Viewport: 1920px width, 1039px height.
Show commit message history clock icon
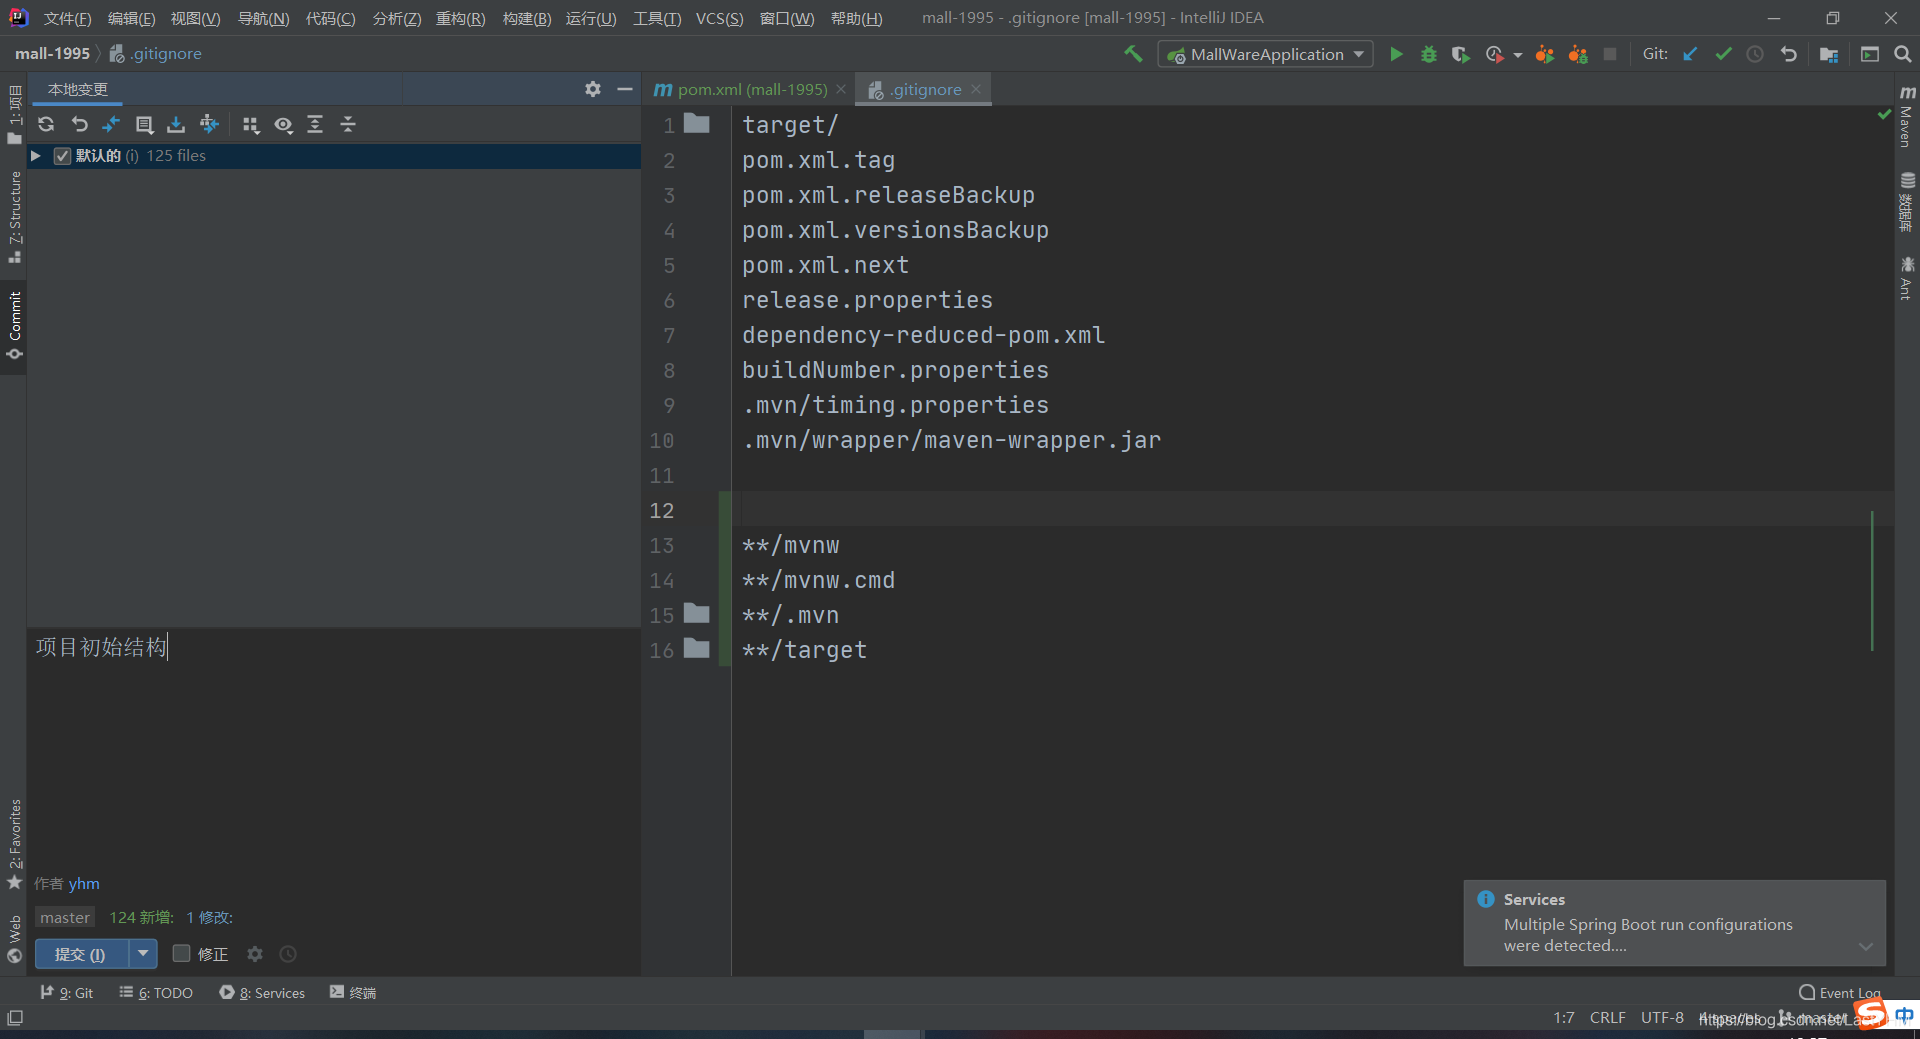[288, 954]
